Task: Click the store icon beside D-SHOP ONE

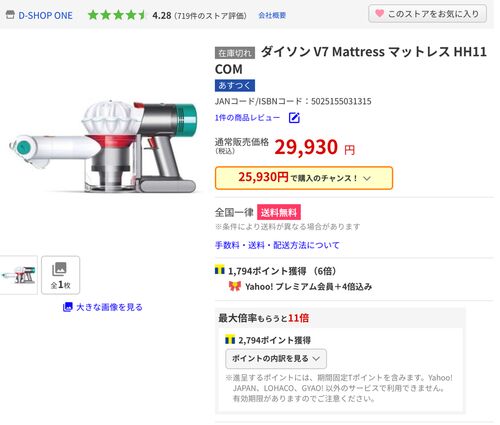Action: click(x=10, y=15)
